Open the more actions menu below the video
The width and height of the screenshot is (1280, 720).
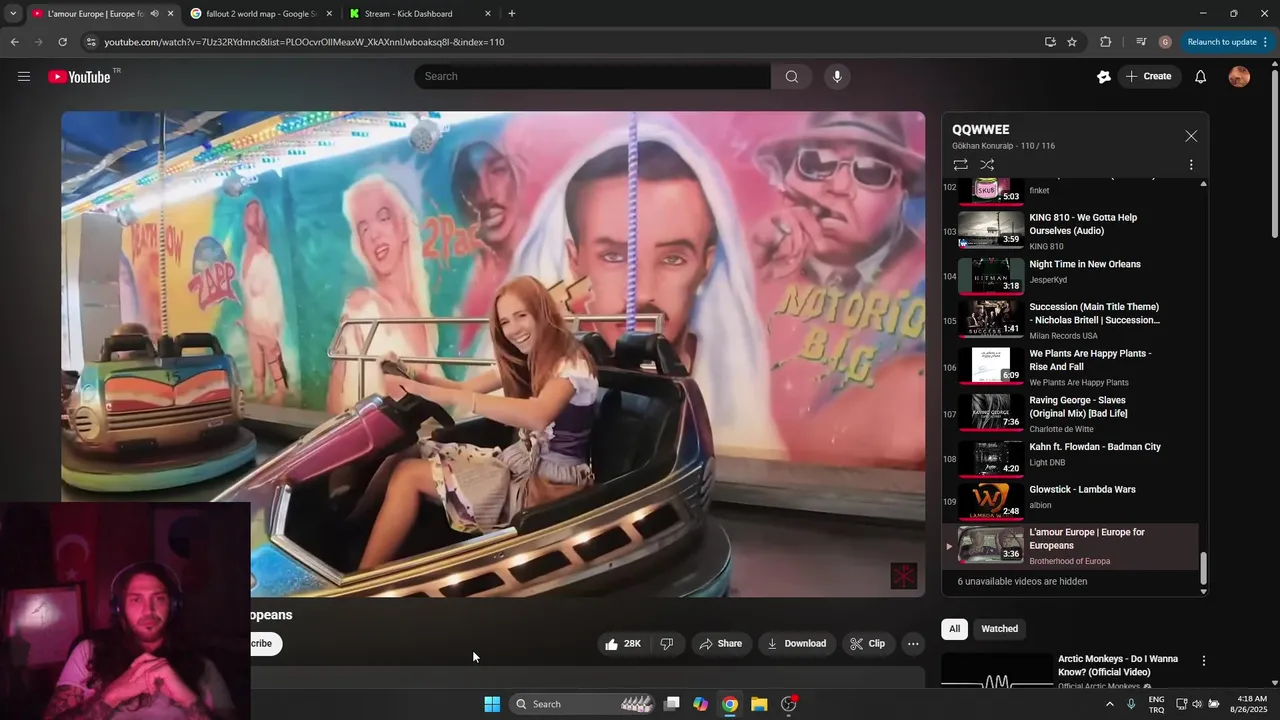(913, 644)
